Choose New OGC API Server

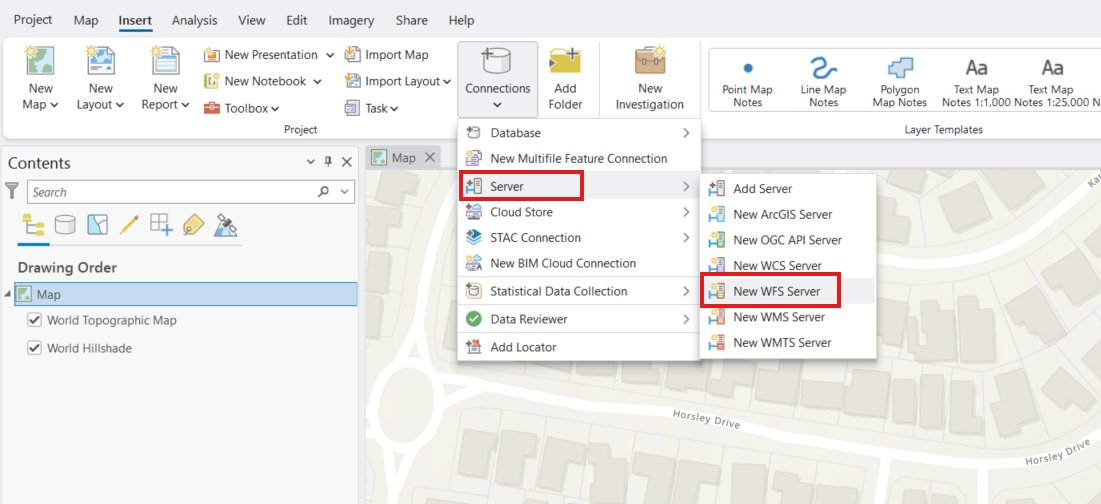pos(788,240)
